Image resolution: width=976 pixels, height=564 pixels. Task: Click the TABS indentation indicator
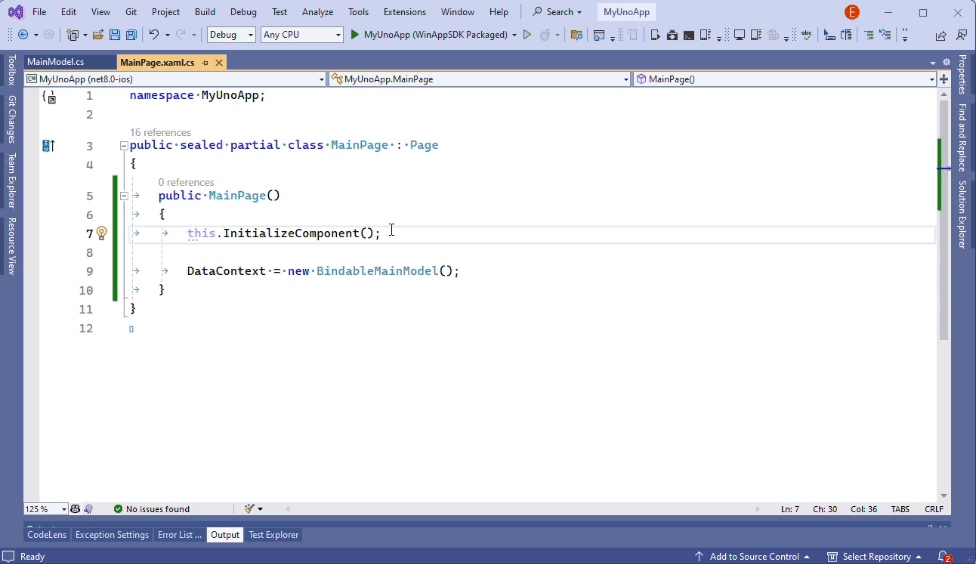pyautogui.click(x=900, y=509)
